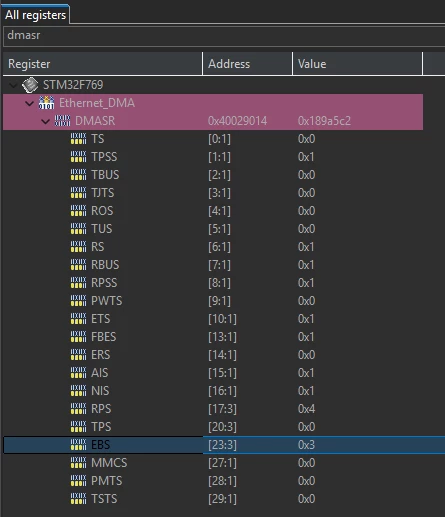Image resolution: width=445 pixels, height=517 pixels.
Task: Click the RPSS bitfield icon
Action: [x=78, y=283]
